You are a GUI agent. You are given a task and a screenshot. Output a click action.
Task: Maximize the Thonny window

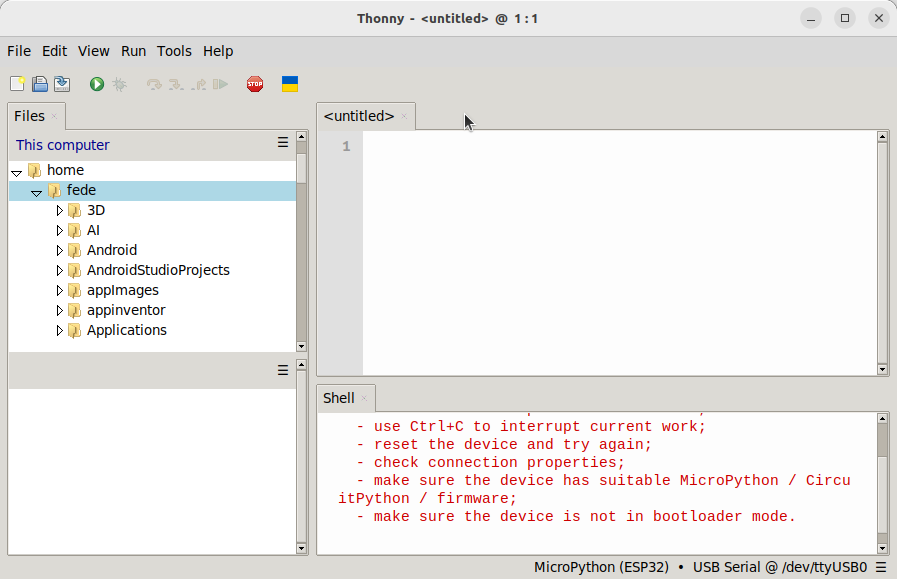[845, 18]
